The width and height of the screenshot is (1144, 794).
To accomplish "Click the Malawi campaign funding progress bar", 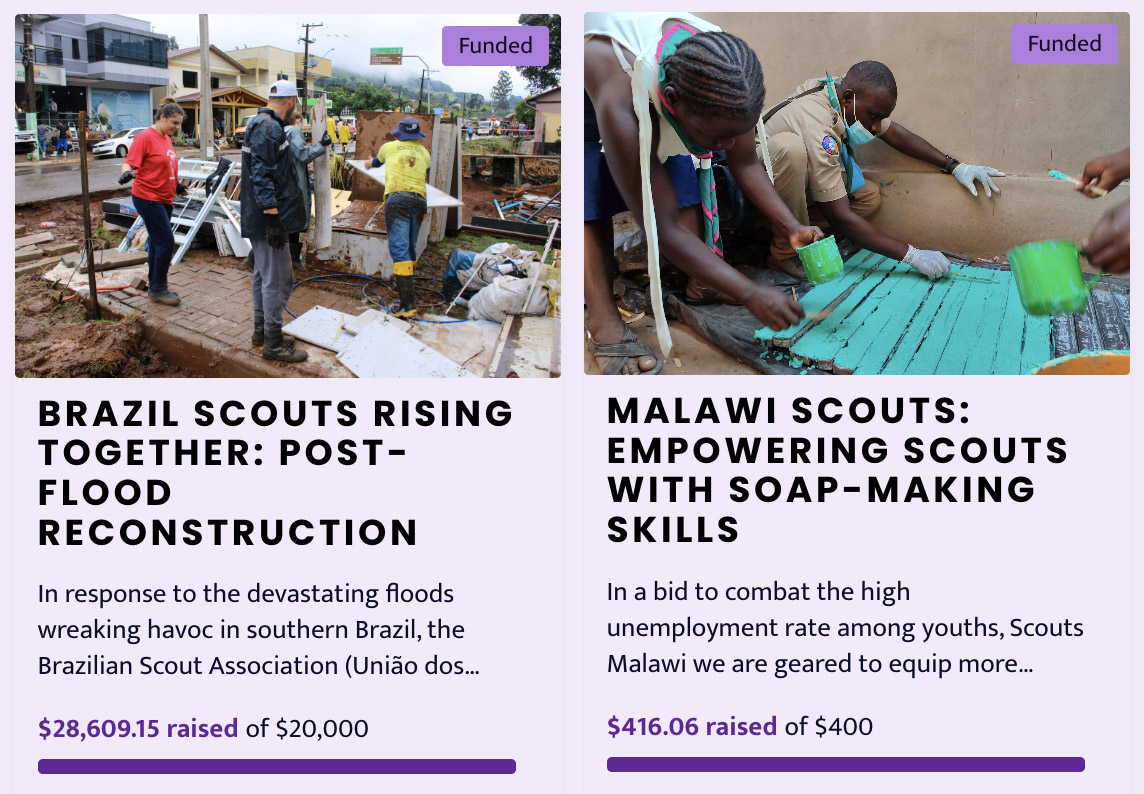I will click(845, 764).
